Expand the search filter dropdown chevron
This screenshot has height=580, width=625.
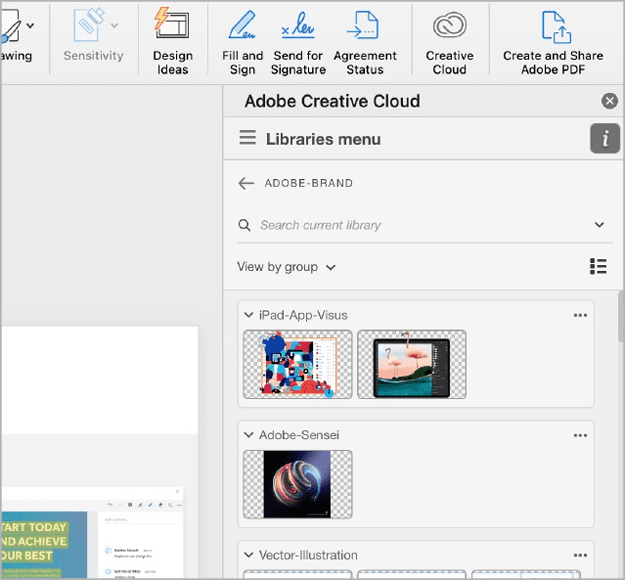[x=599, y=225]
